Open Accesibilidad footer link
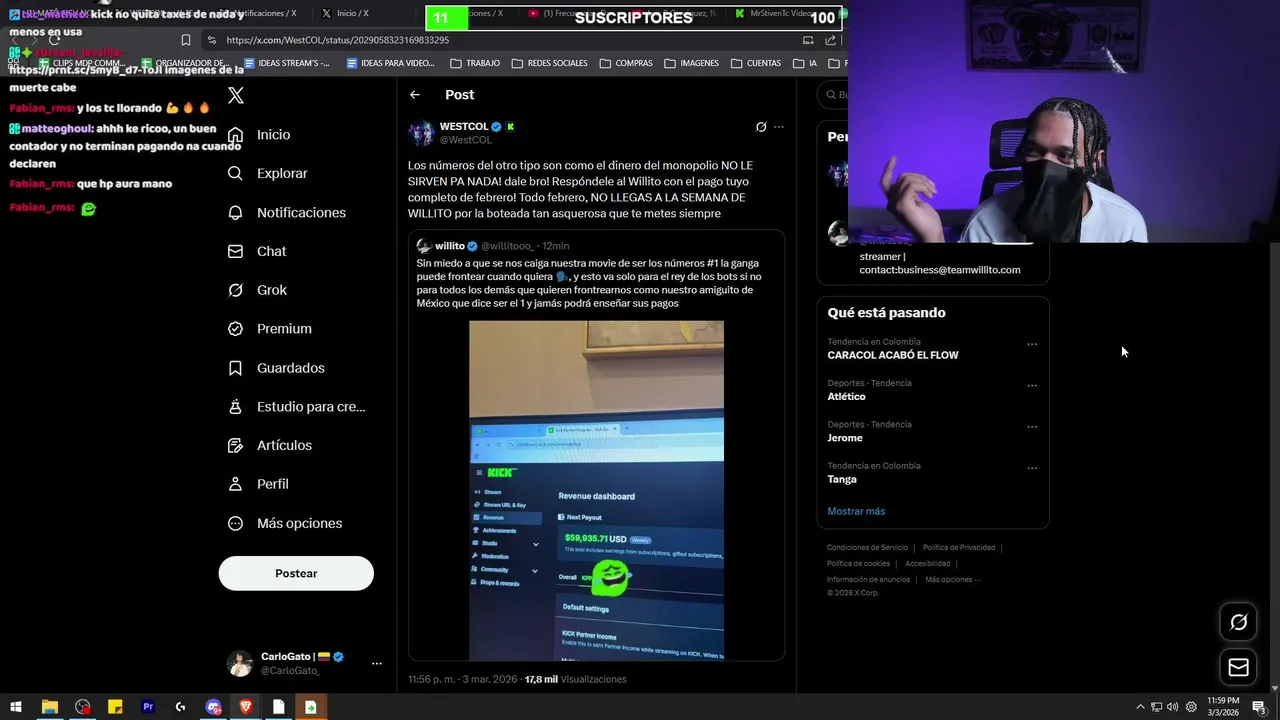The height and width of the screenshot is (720, 1280). point(928,564)
